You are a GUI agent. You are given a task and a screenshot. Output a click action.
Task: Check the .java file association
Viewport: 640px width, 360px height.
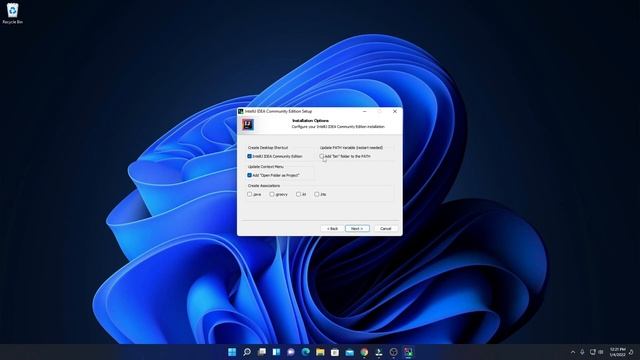(249, 194)
